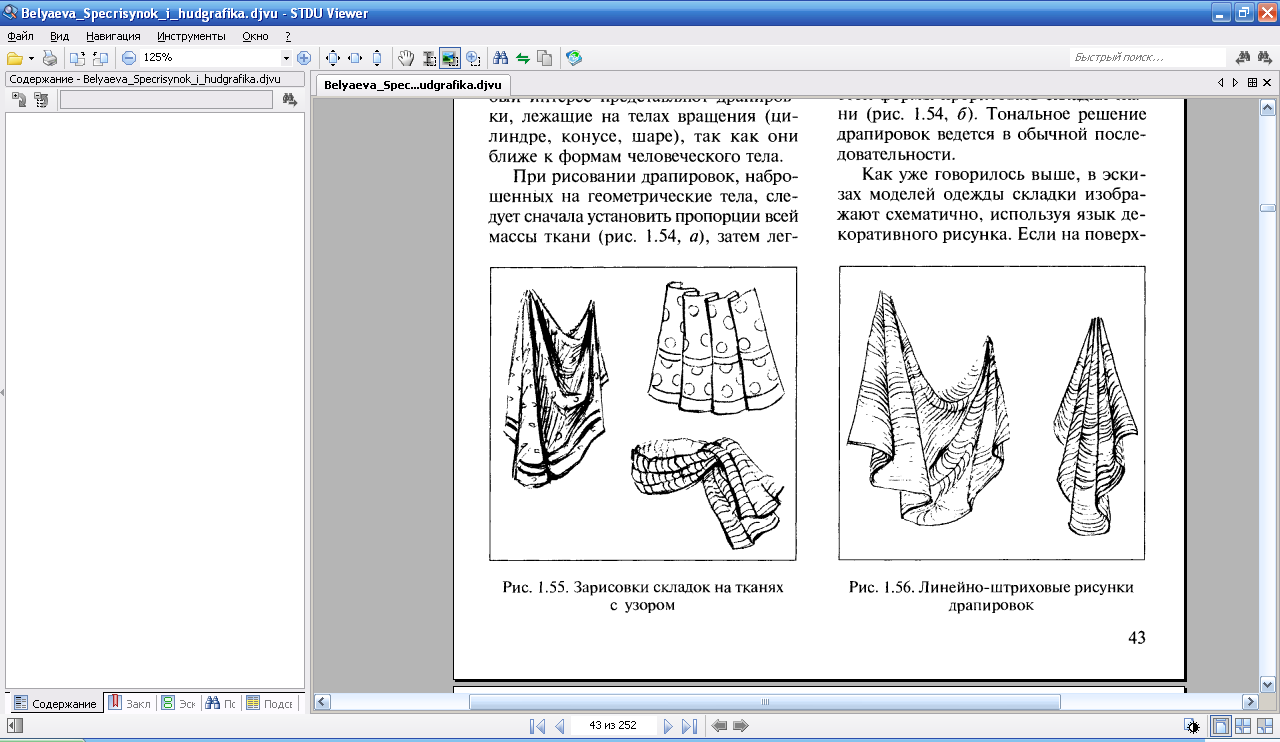
Task: Open the 125% zoom level dropdown
Action: tap(286, 58)
